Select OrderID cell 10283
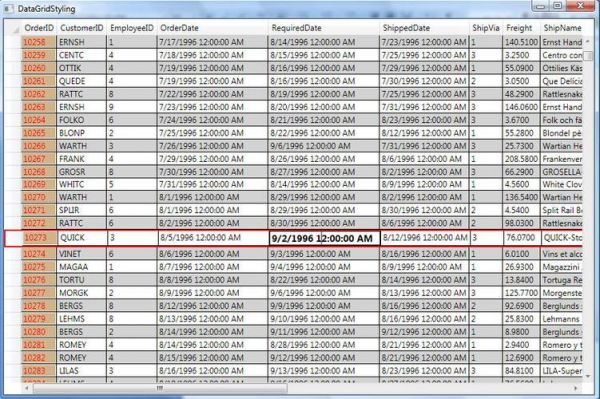 click(x=39, y=371)
